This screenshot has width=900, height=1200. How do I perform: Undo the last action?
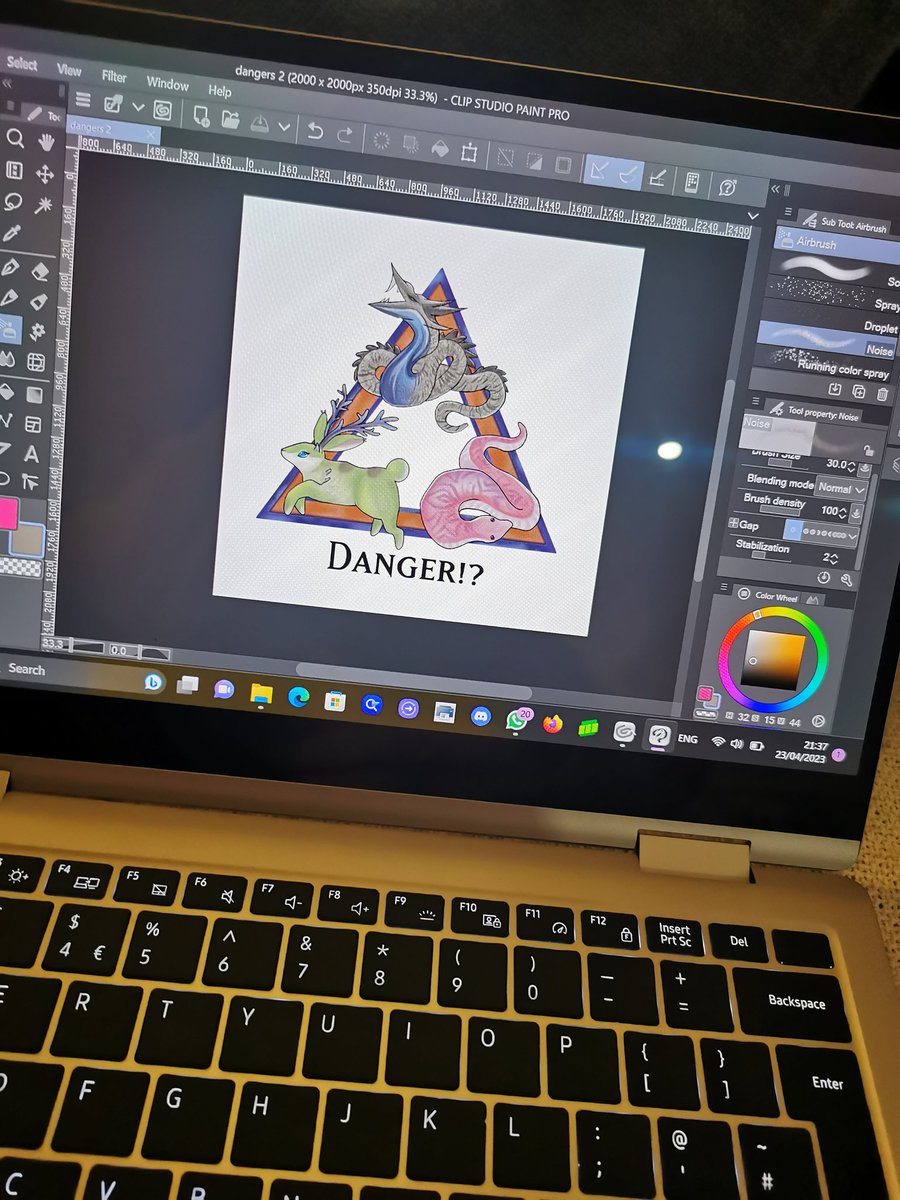[316, 130]
